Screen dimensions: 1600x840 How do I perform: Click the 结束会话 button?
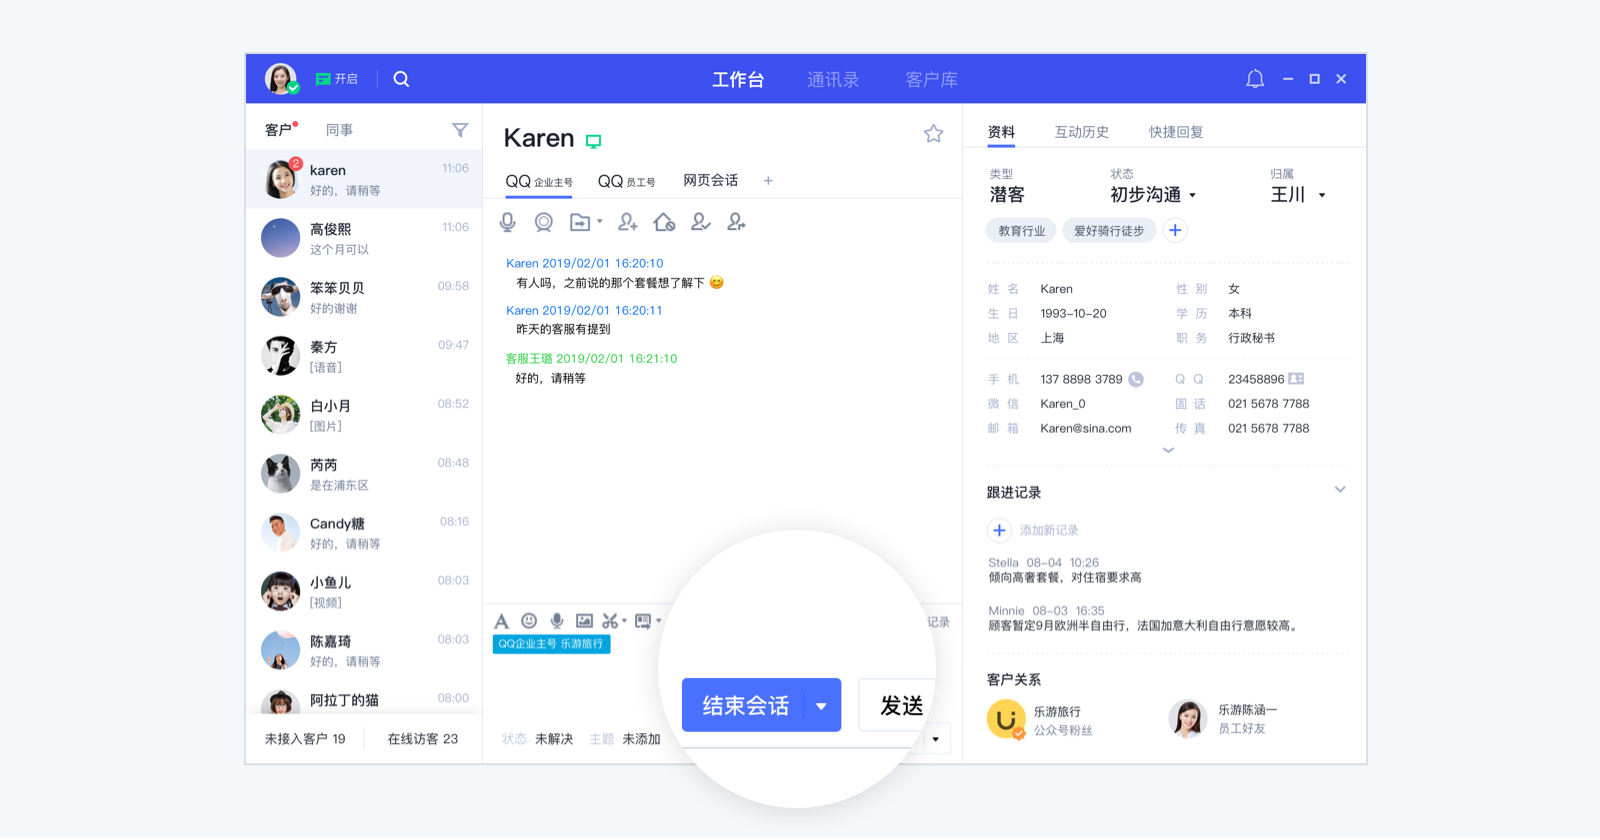[x=745, y=706]
